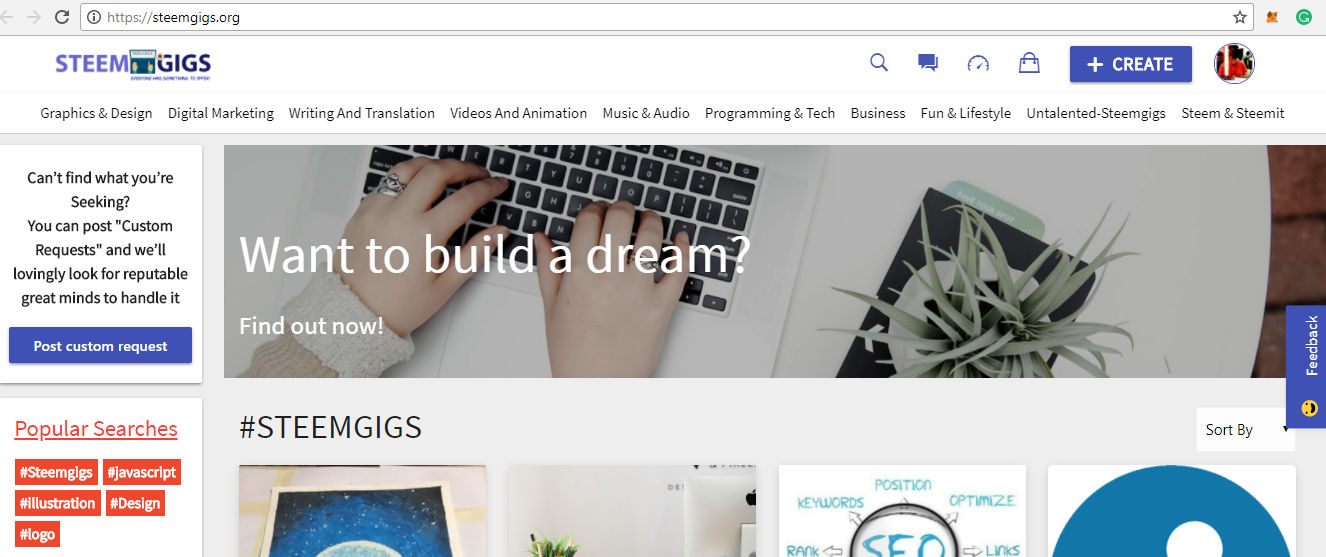The width and height of the screenshot is (1326, 557).
Task: Open the SEO gig thumbnail
Action: 902,511
